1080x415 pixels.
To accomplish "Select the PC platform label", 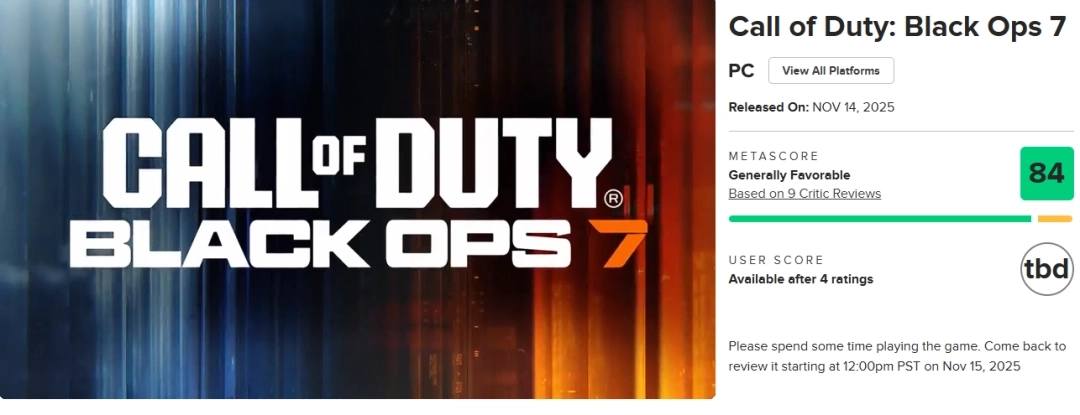I will point(741,71).
